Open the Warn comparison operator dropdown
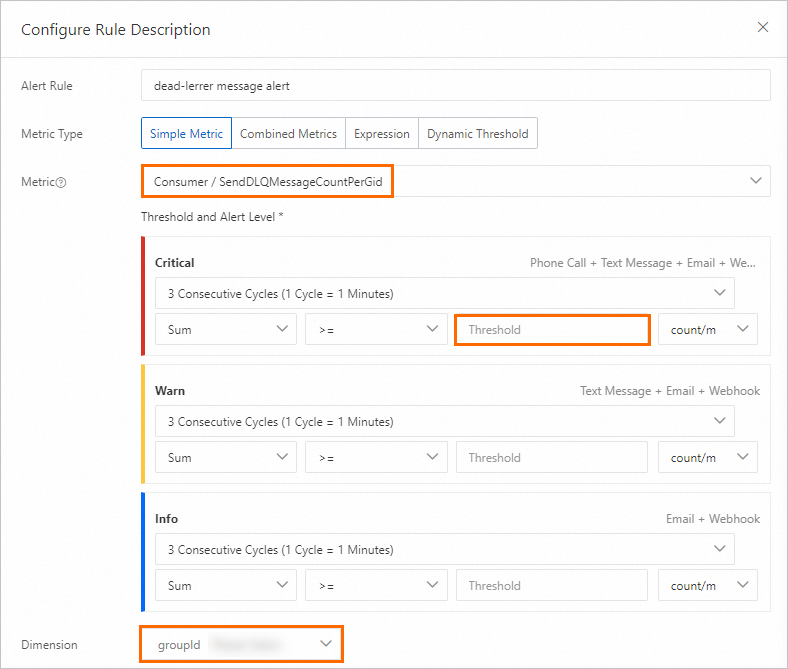The height and width of the screenshot is (669, 788). pos(376,458)
